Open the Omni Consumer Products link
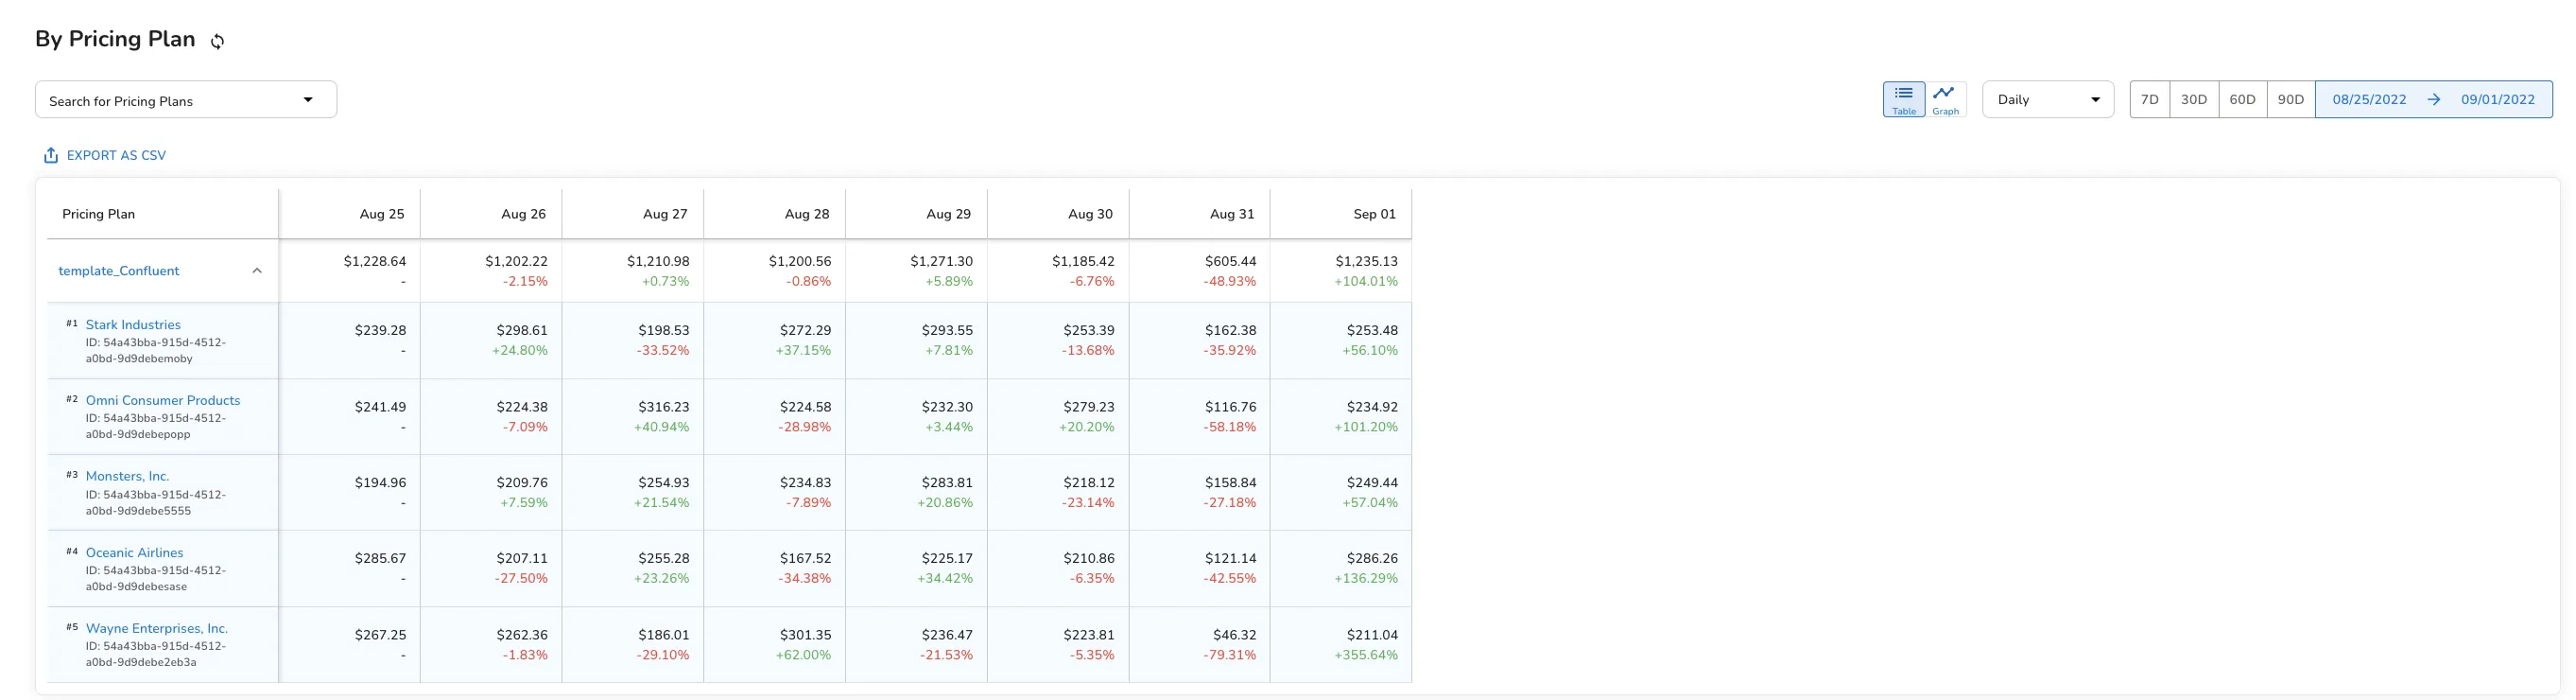 (163, 400)
